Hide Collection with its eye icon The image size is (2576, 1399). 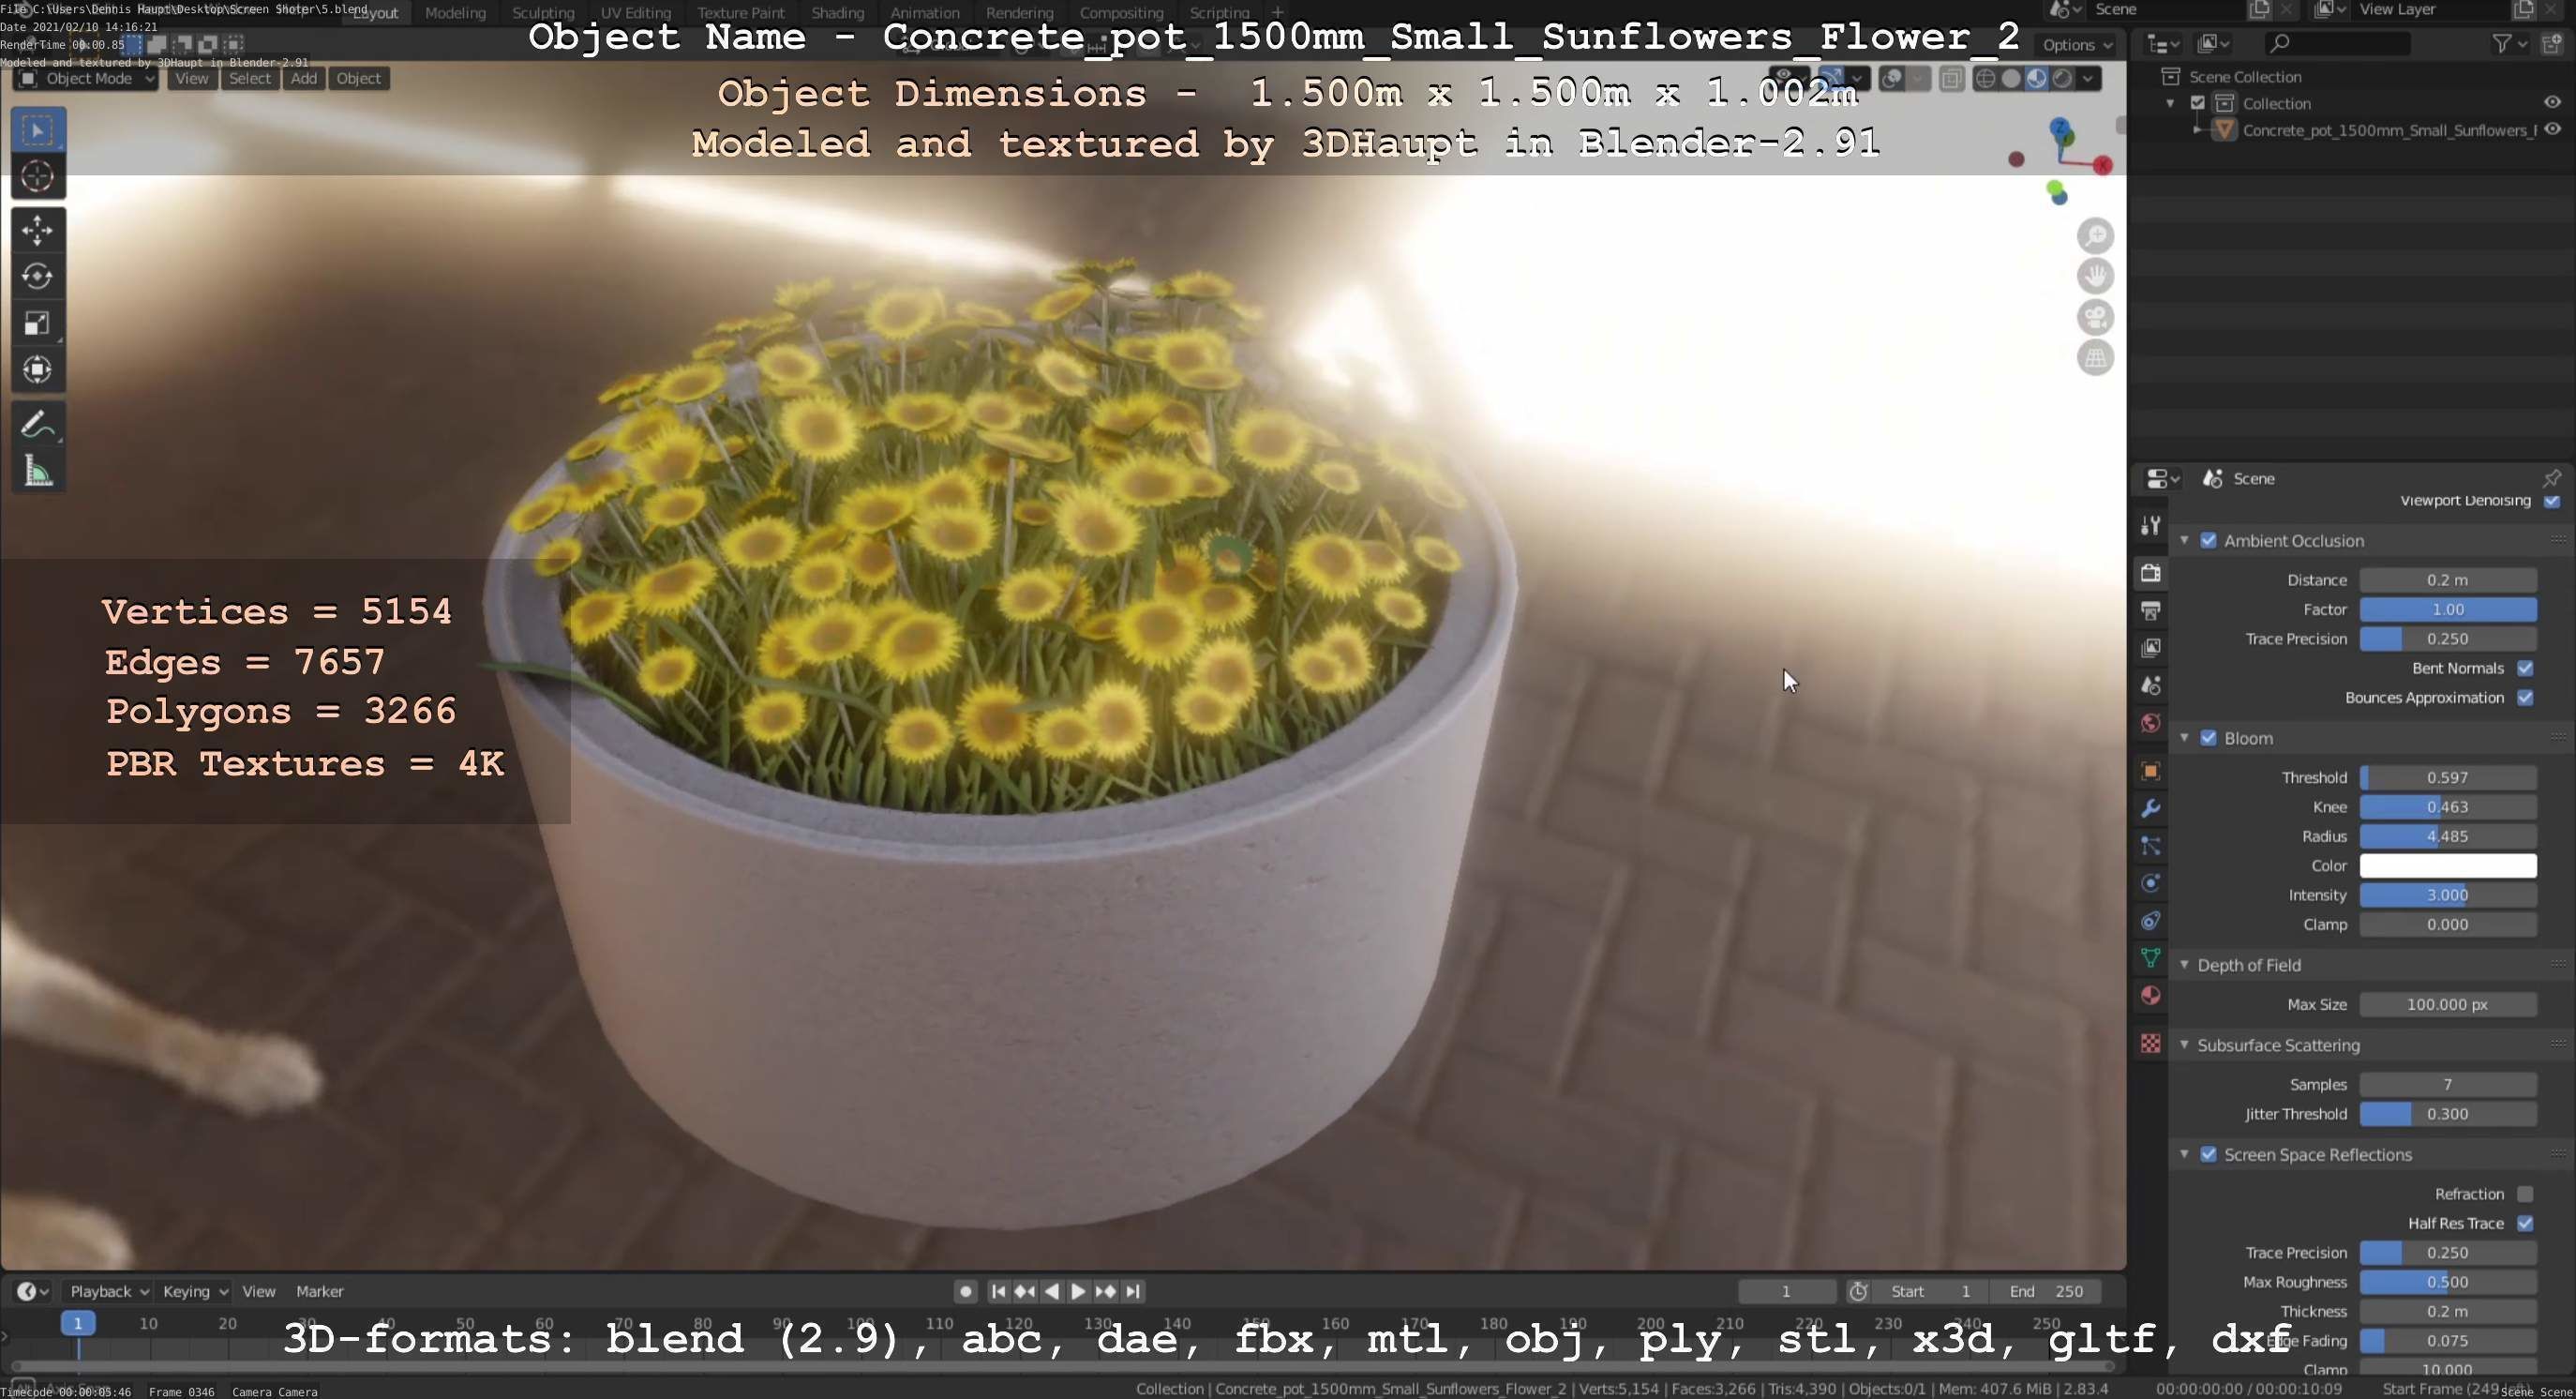click(x=2552, y=102)
